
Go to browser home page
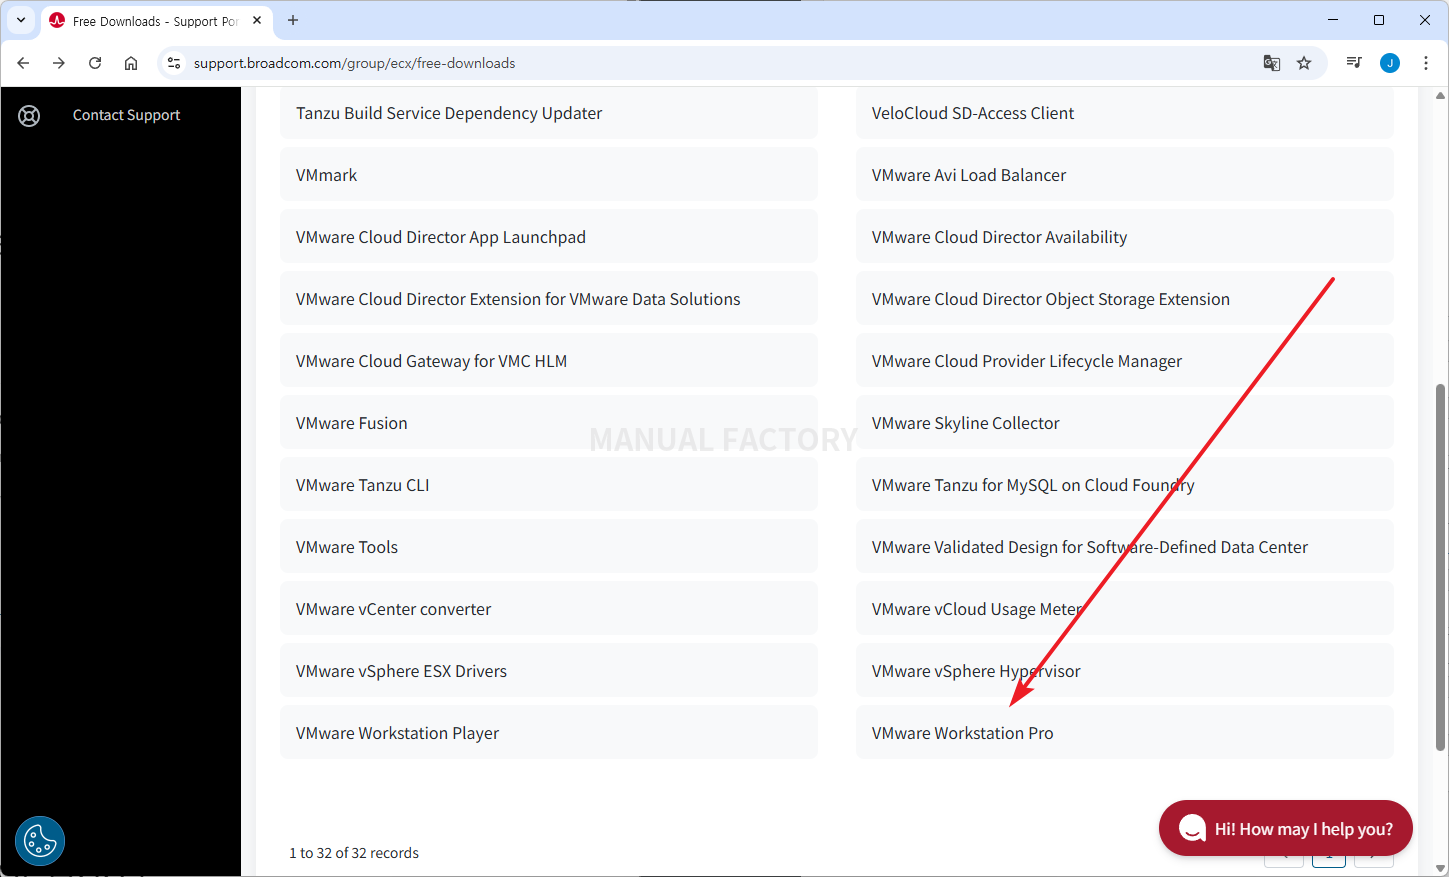[x=130, y=62]
